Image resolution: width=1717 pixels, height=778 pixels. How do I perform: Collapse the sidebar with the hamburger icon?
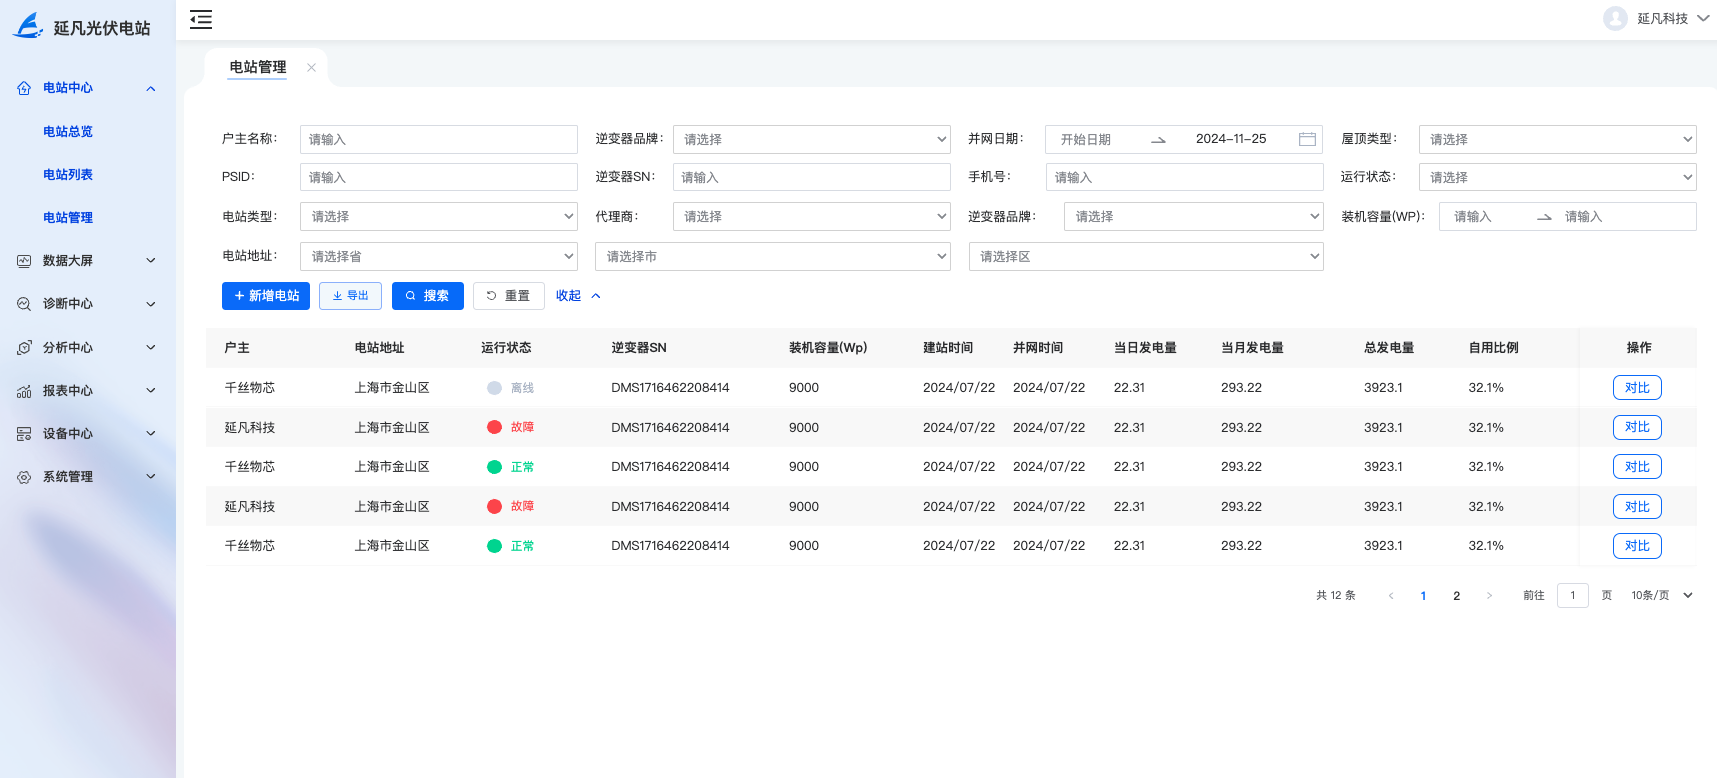coord(201,19)
